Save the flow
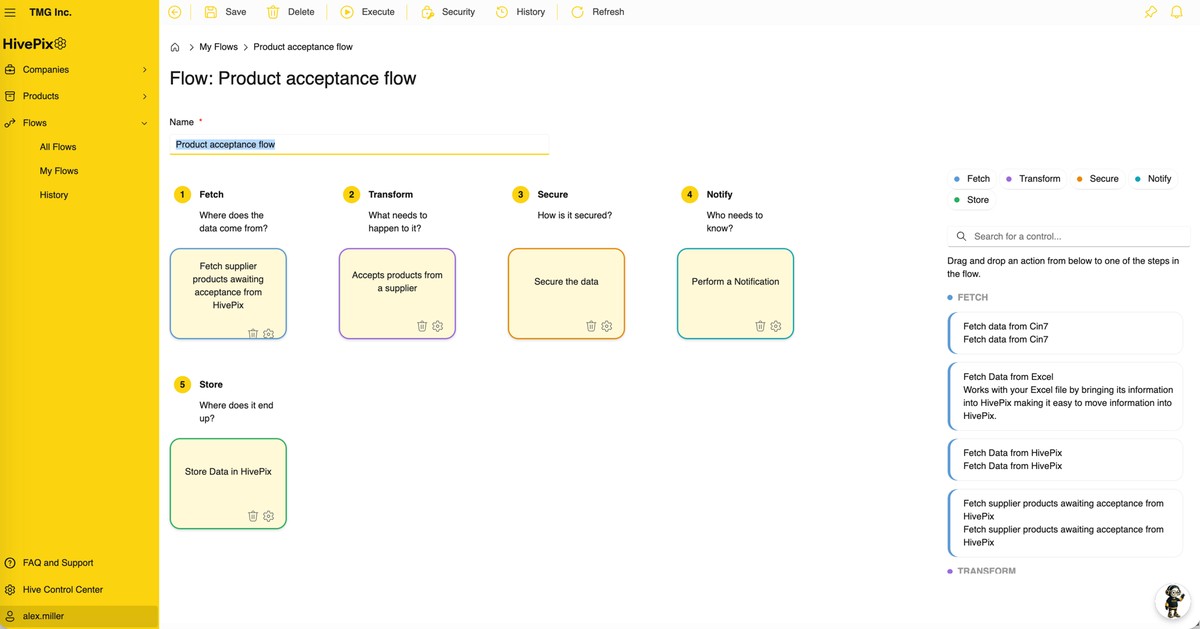This screenshot has height=629, width=1200. (x=225, y=12)
